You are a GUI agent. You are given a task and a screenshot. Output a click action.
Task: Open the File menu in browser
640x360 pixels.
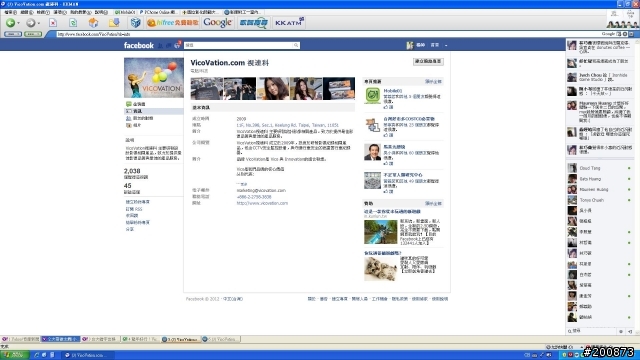click(x=10, y=12)
